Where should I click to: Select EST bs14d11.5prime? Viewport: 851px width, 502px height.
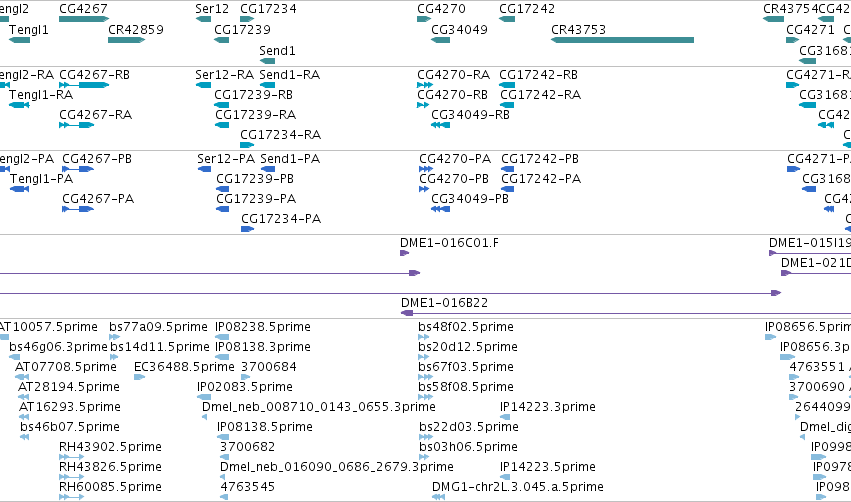pos(160,347)
